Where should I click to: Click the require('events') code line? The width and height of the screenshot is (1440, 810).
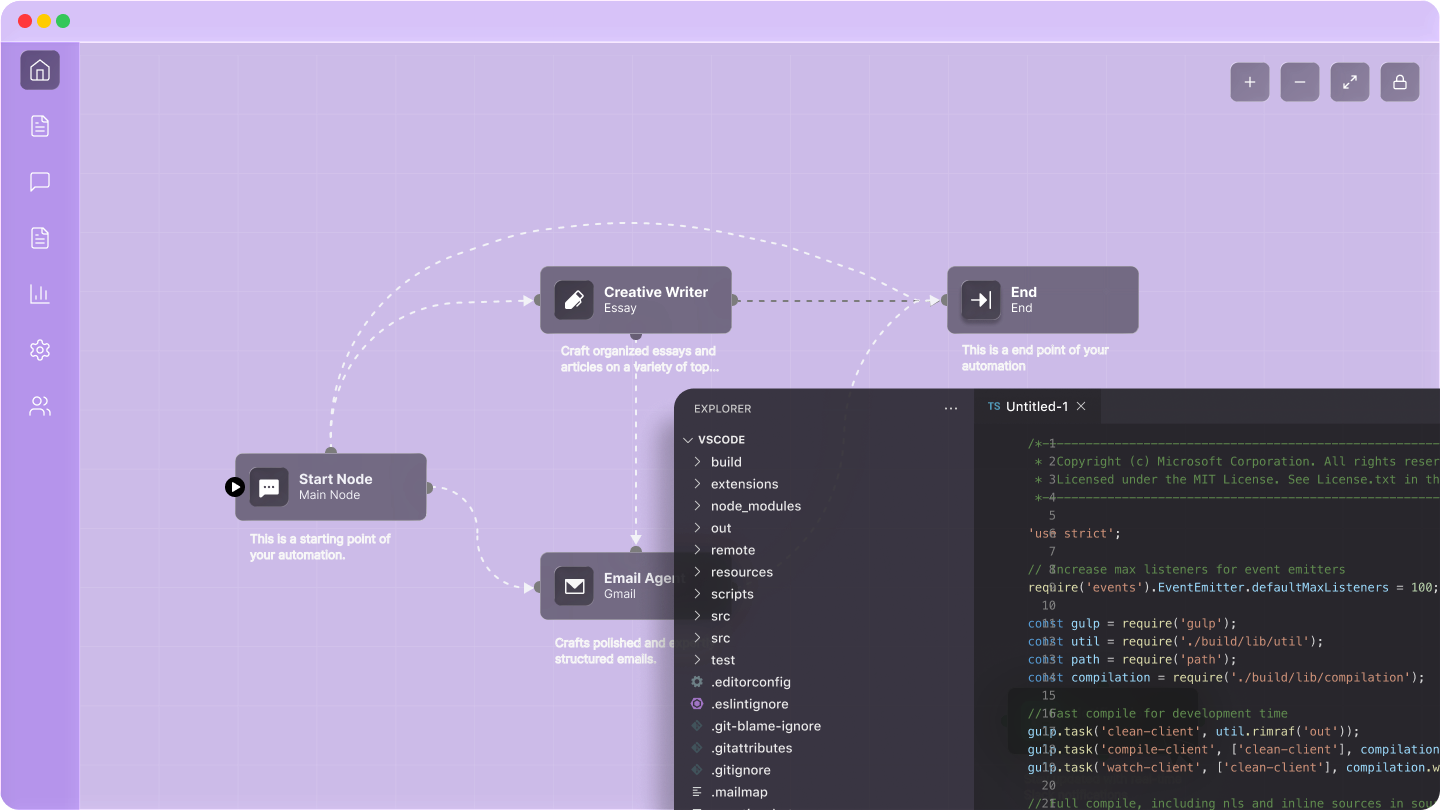pos(1233,587)
